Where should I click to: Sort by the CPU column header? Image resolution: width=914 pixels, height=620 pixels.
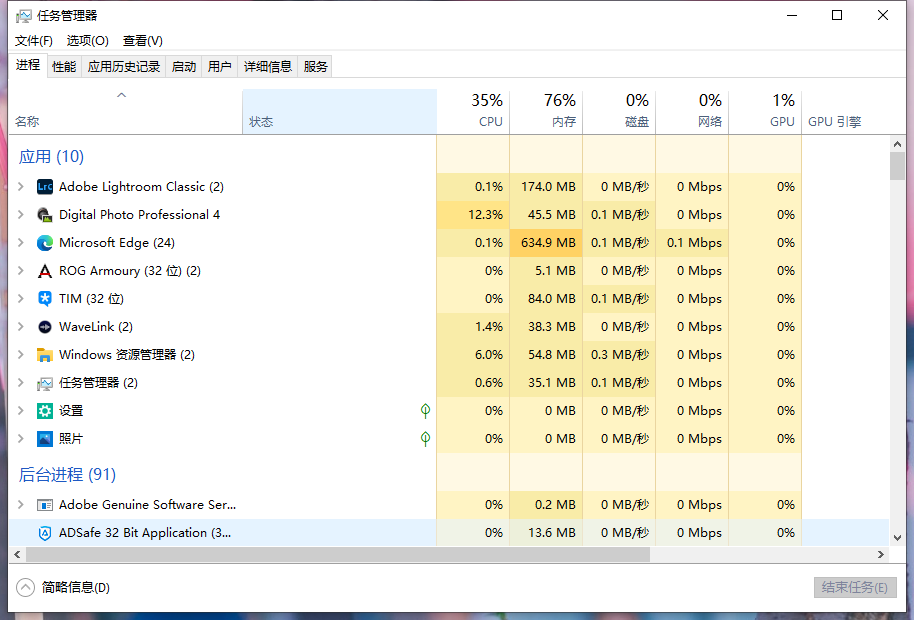click(x=473, y=111)
